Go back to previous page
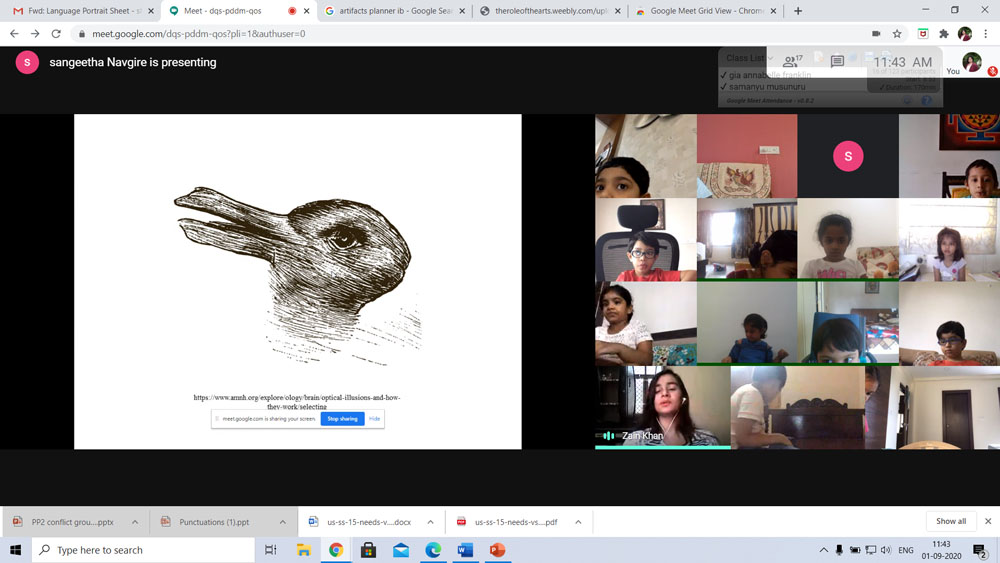 click(14, 34)
